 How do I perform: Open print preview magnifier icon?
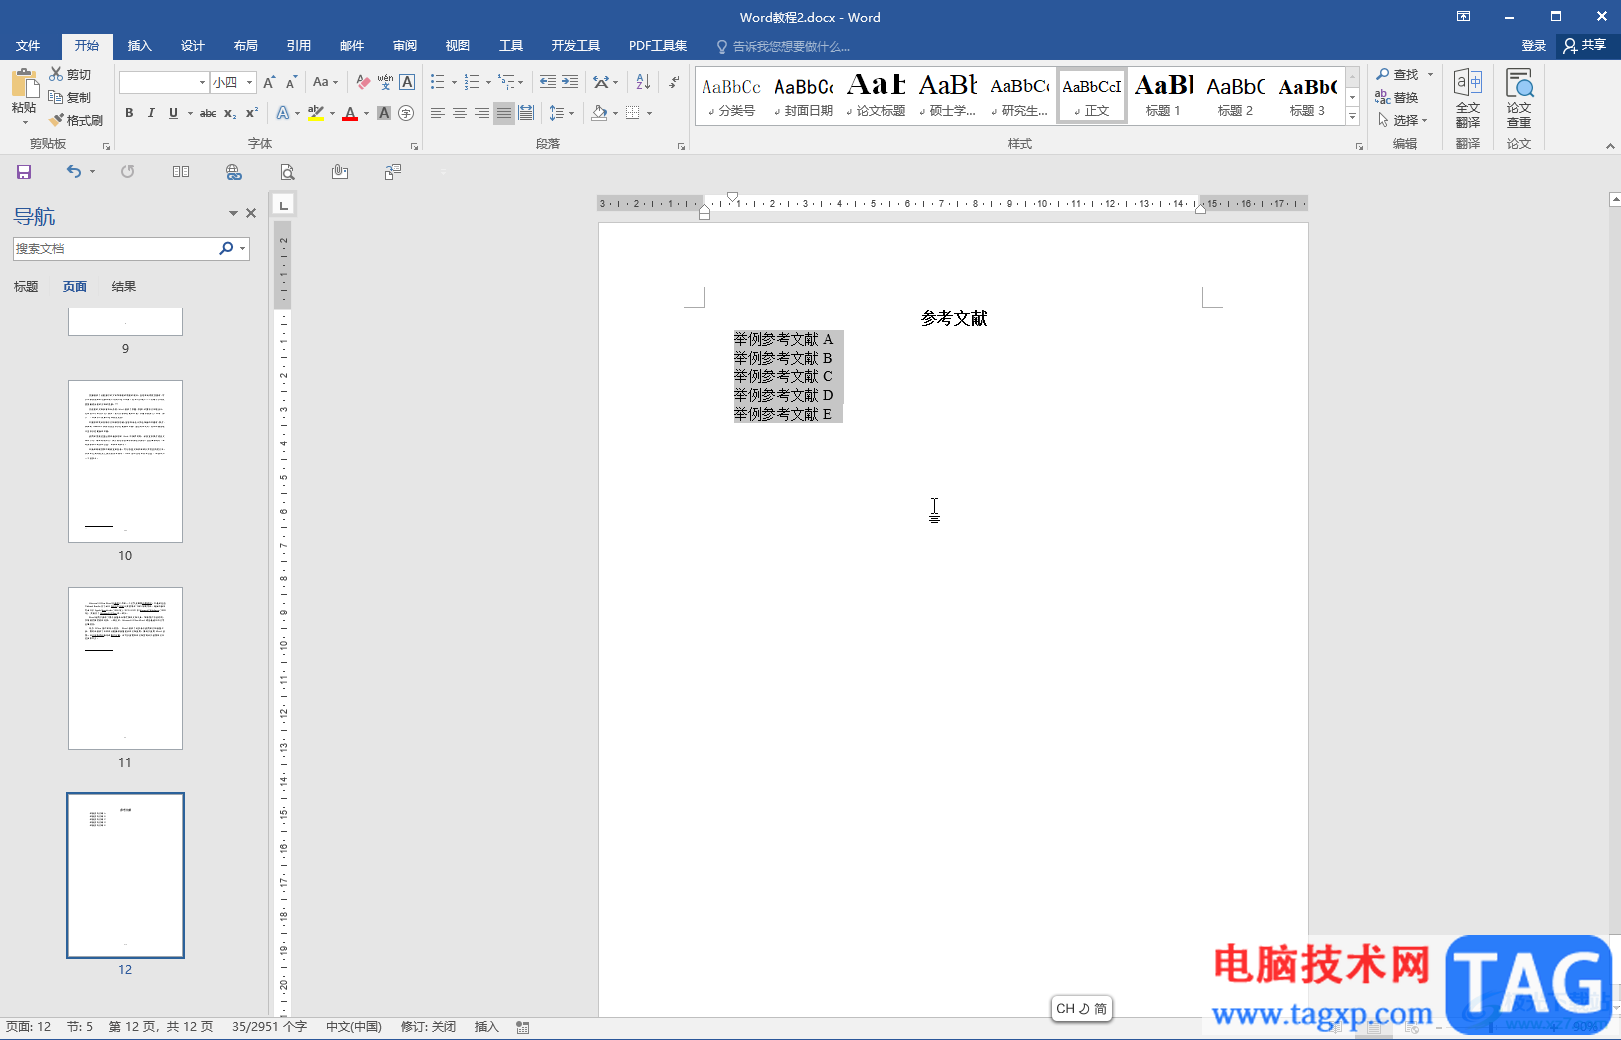[x=287, y=172]
